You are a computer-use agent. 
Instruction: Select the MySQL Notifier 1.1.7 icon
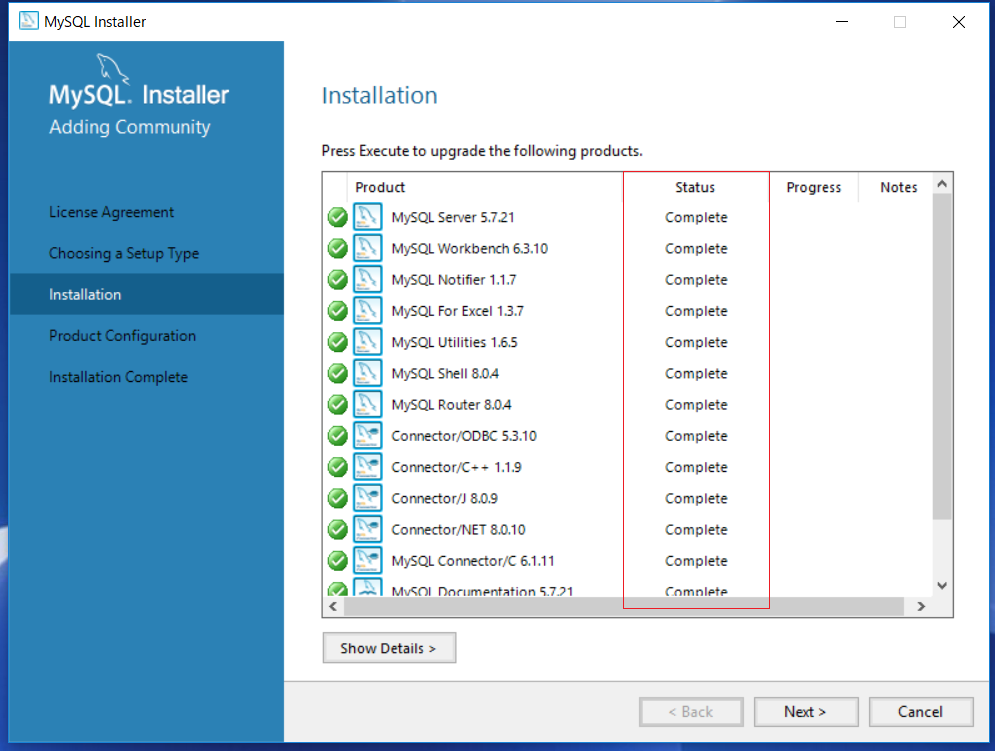point(368,279)
